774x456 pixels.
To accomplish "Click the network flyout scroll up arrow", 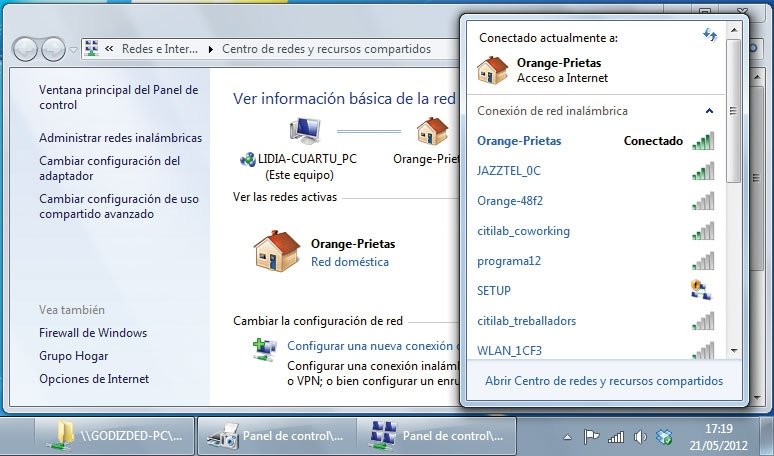I will 734,30.
